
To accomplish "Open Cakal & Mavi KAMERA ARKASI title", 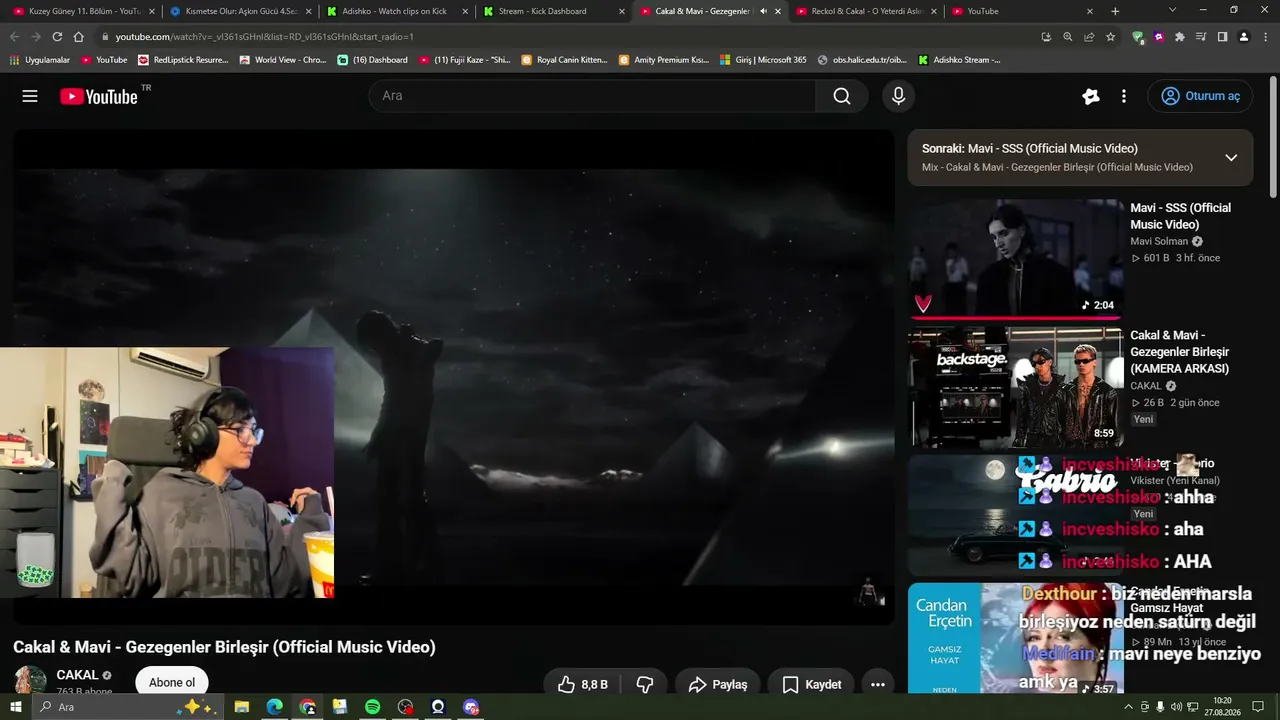I will [x=1180, y=352].
